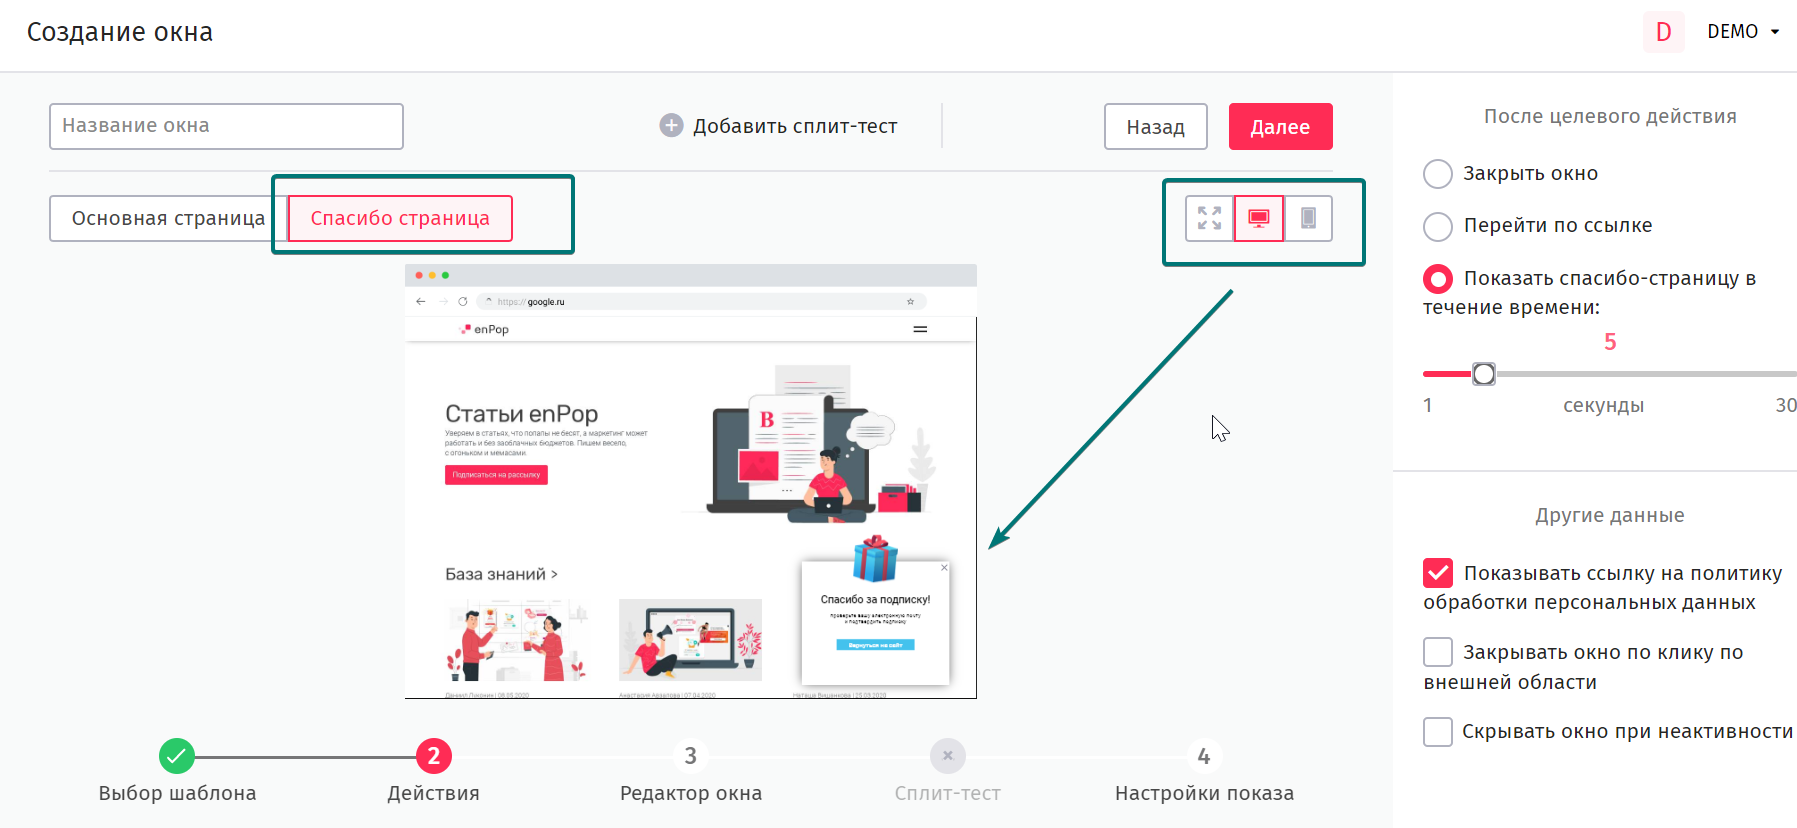This screenshot has height=828, width=1797.
Task: Open the Спасибо страница tab
Action: (x=400, y=218)
